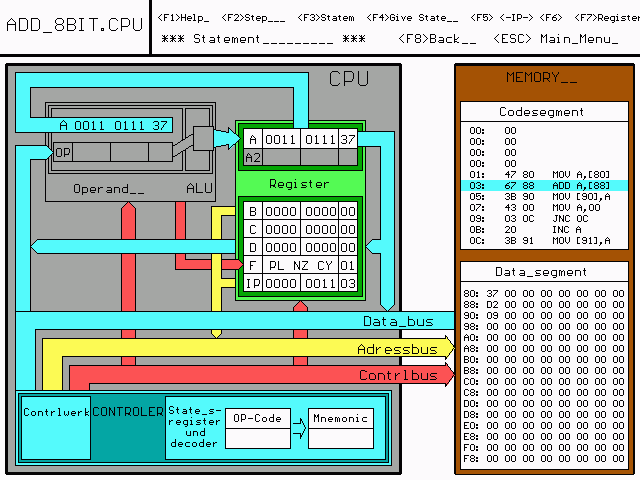640x480 pixels.
Task: Choose the F4 Give State option
Action: pos(412,17)
